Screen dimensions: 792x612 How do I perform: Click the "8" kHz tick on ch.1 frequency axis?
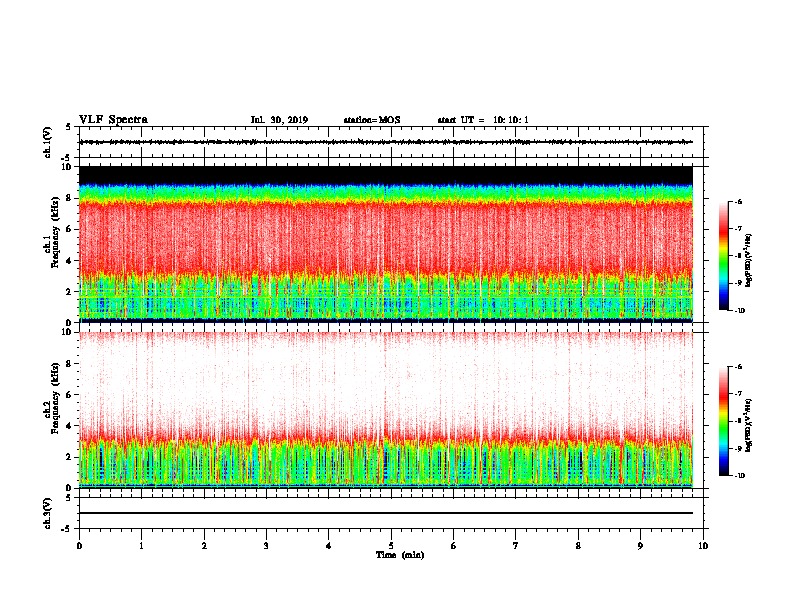(71, 198)
